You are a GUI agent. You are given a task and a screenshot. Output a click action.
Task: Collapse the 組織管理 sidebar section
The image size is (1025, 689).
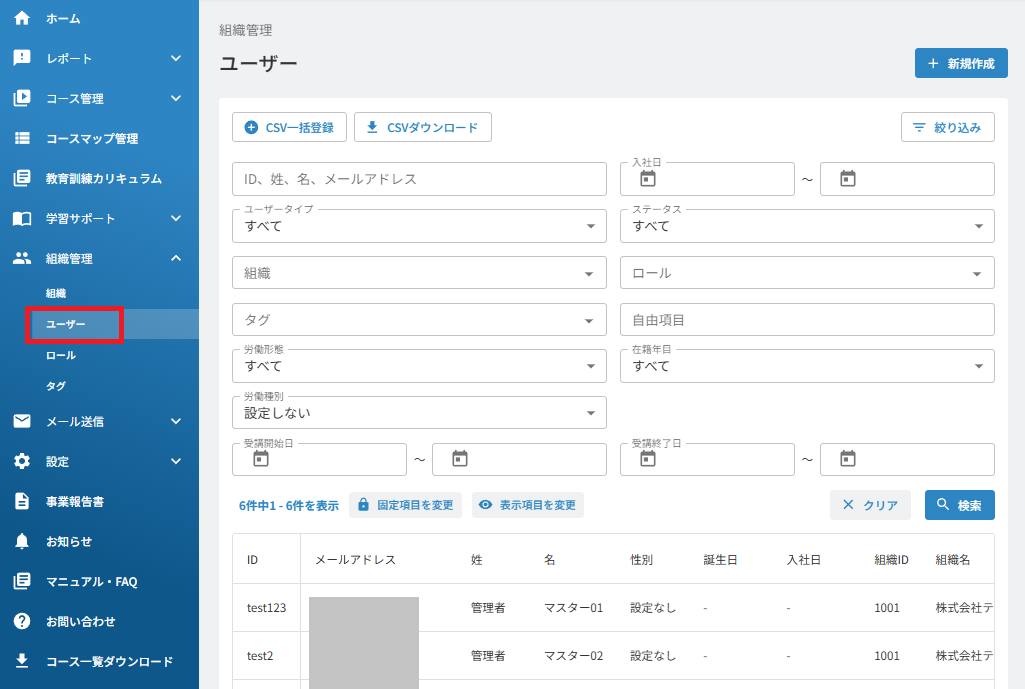point(176,258)
